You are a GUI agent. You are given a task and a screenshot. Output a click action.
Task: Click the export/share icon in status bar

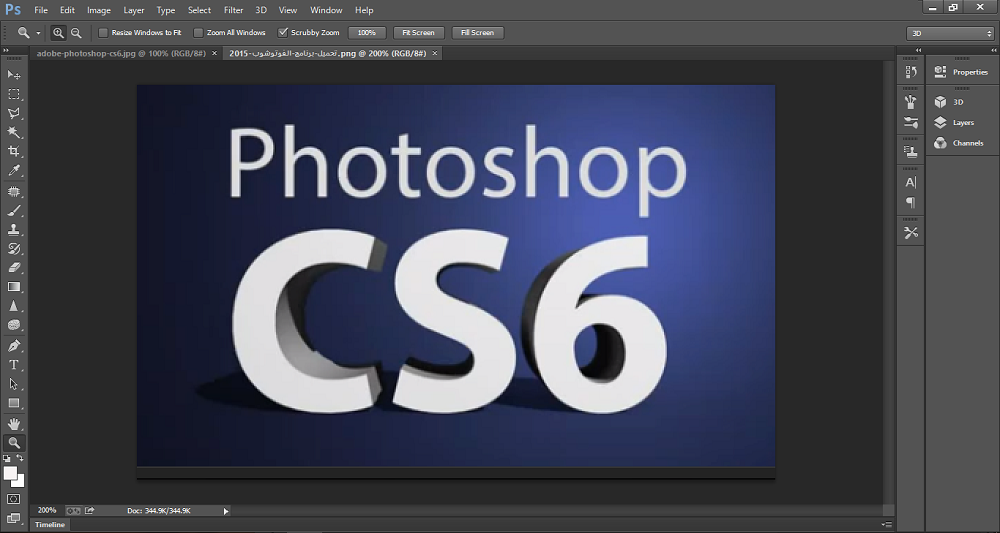90,510
